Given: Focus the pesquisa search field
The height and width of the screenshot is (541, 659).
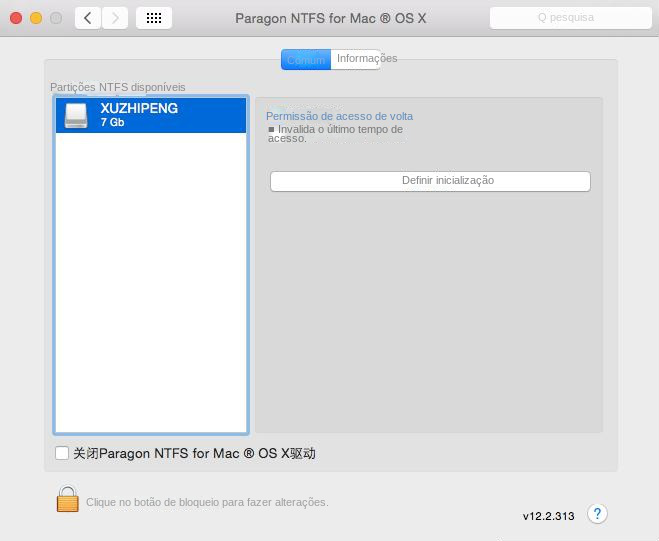Looking at the screenshot, I should 571,18.
